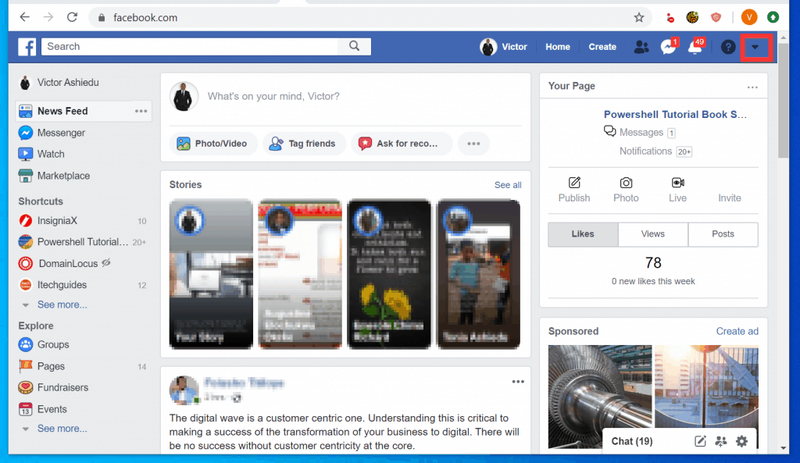This screenshot has width=800, height=463.
Task: Click the Ask for recommendations button
Action: click(x=401, y=143)
